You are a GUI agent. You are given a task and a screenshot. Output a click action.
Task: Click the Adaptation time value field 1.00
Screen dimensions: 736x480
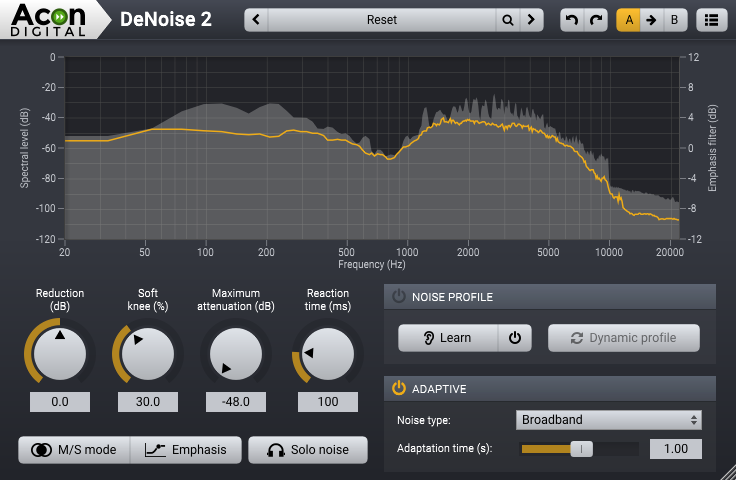676,449
